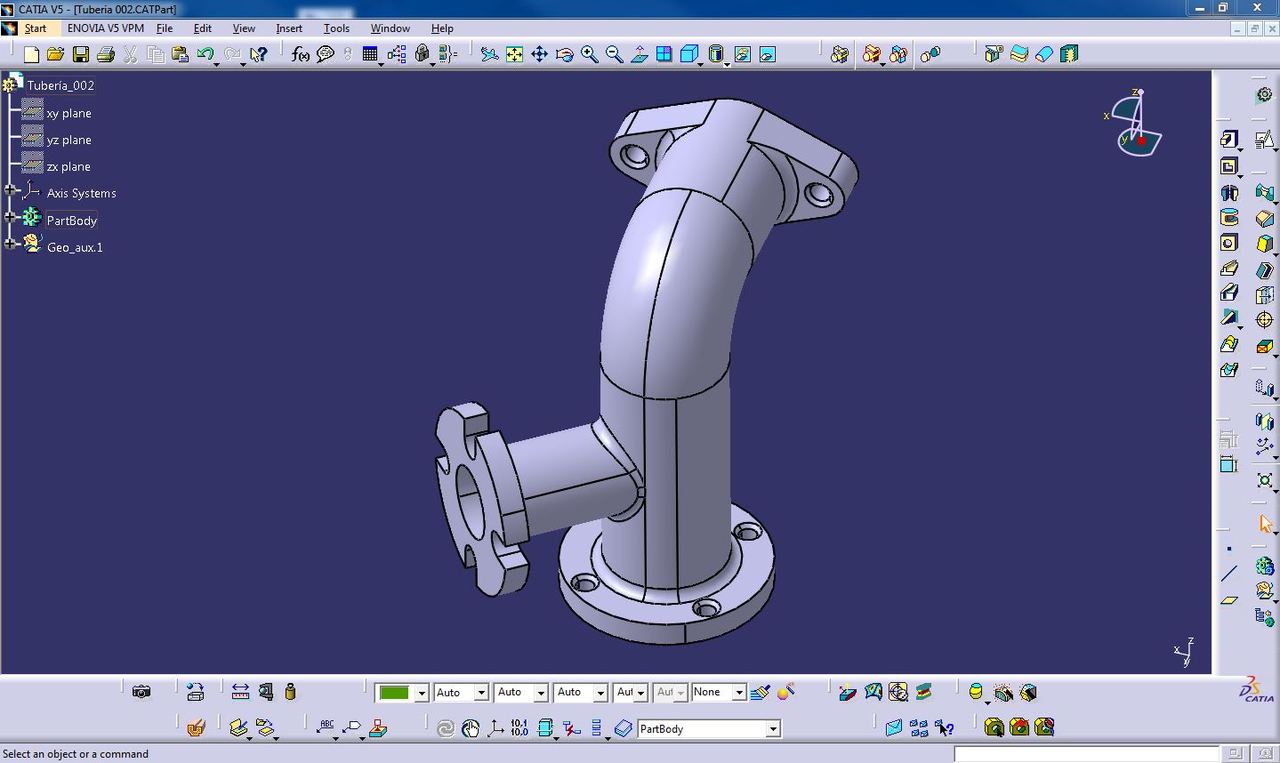Open the second Auto dropdown, transparency field
This screenshot has width=1280, height=763.
point(541,693)
